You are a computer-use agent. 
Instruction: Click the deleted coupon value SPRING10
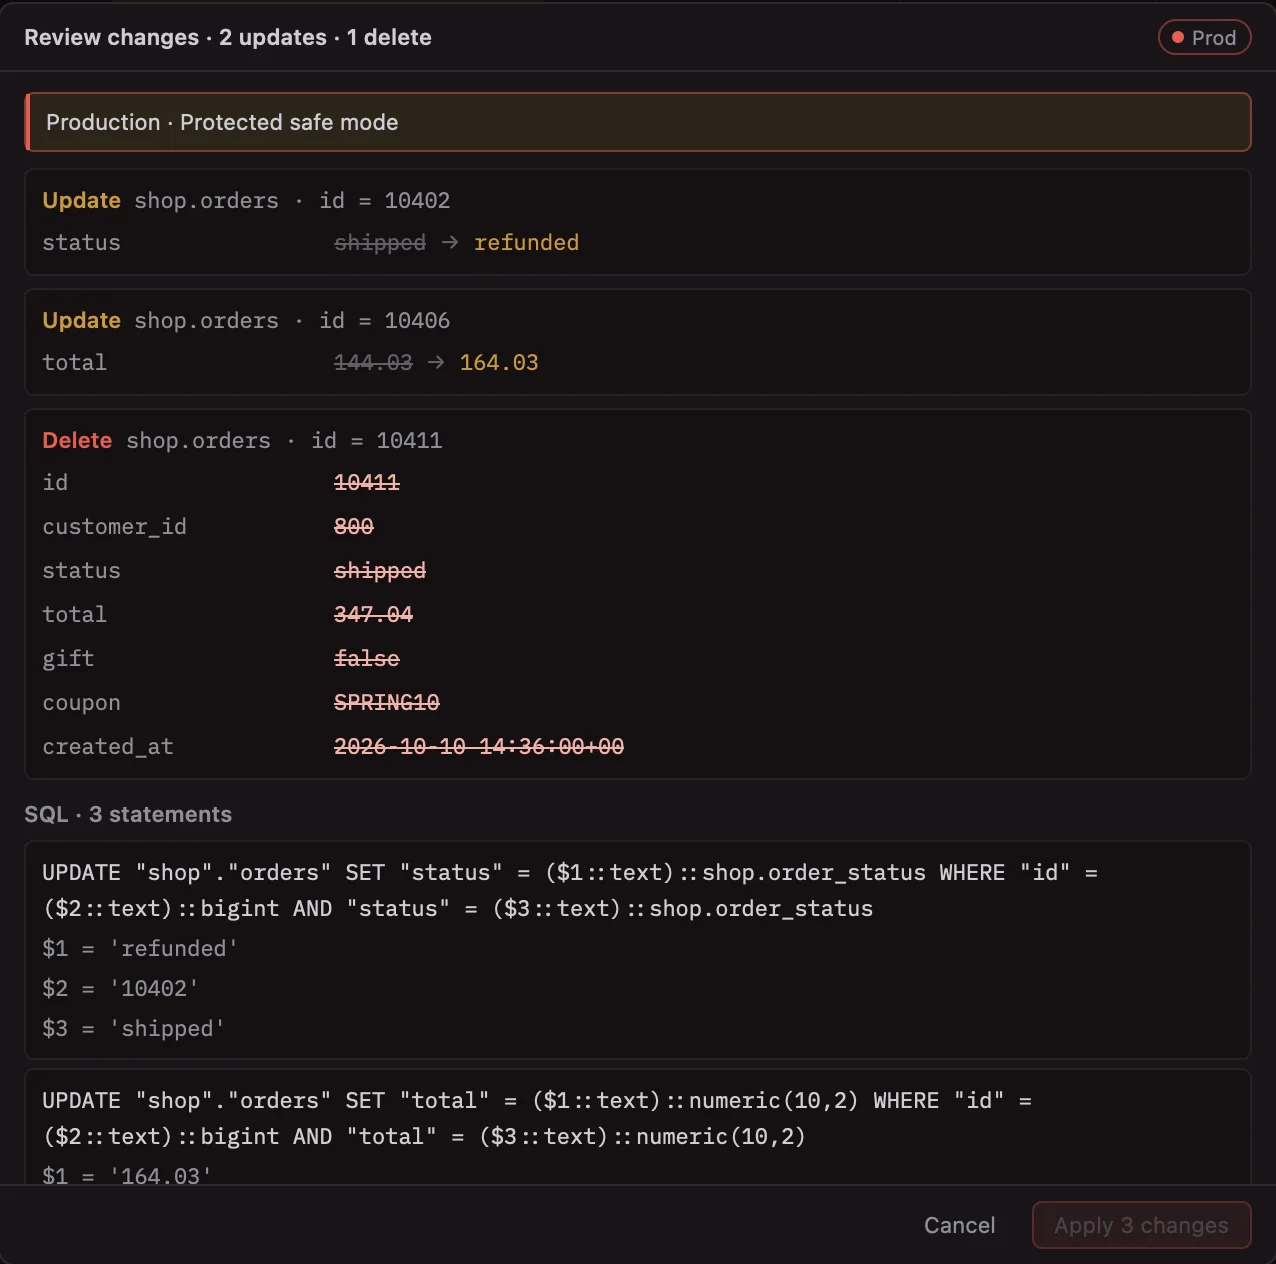pos(387,703)
